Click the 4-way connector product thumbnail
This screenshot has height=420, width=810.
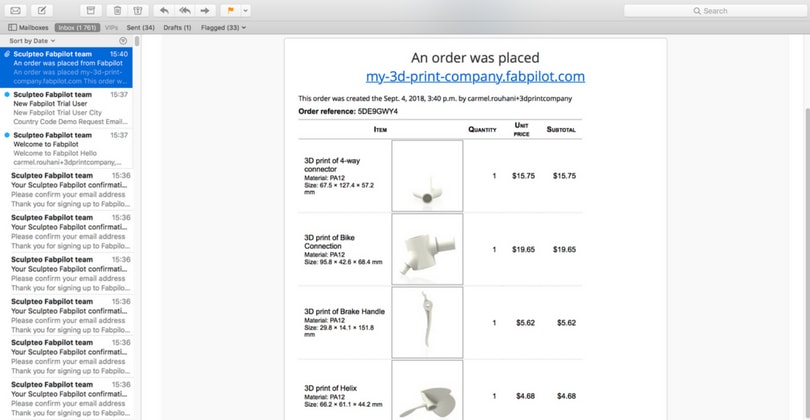click(427, 176)
